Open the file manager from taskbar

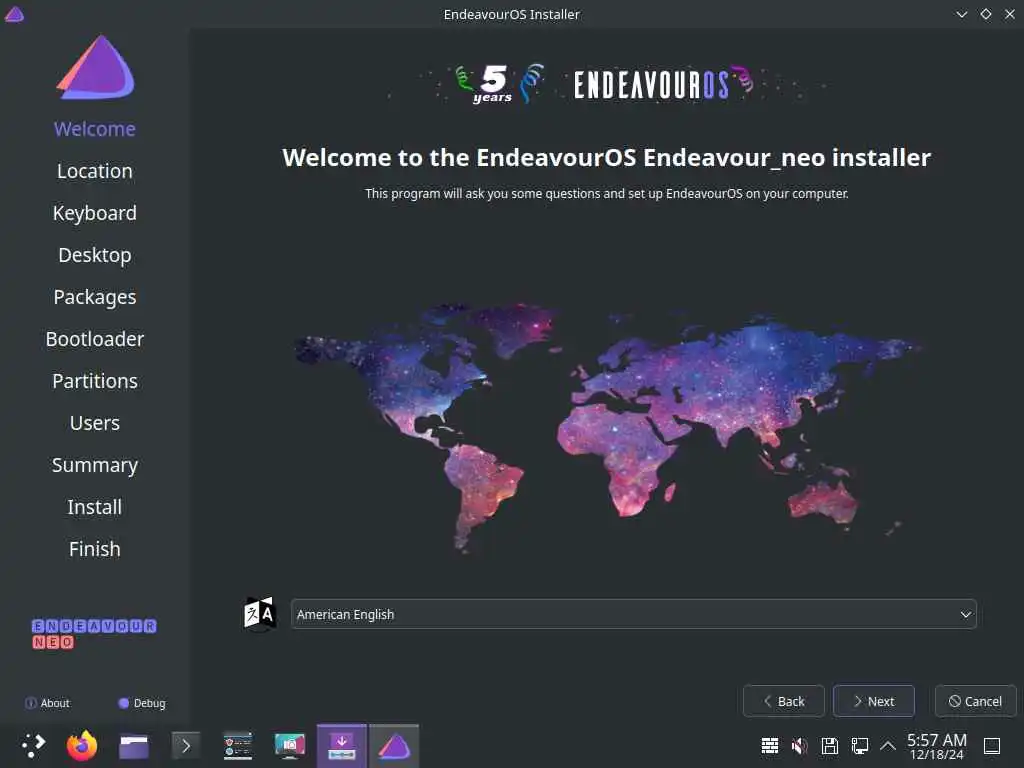pyautogui.click(x=134, y=746)
